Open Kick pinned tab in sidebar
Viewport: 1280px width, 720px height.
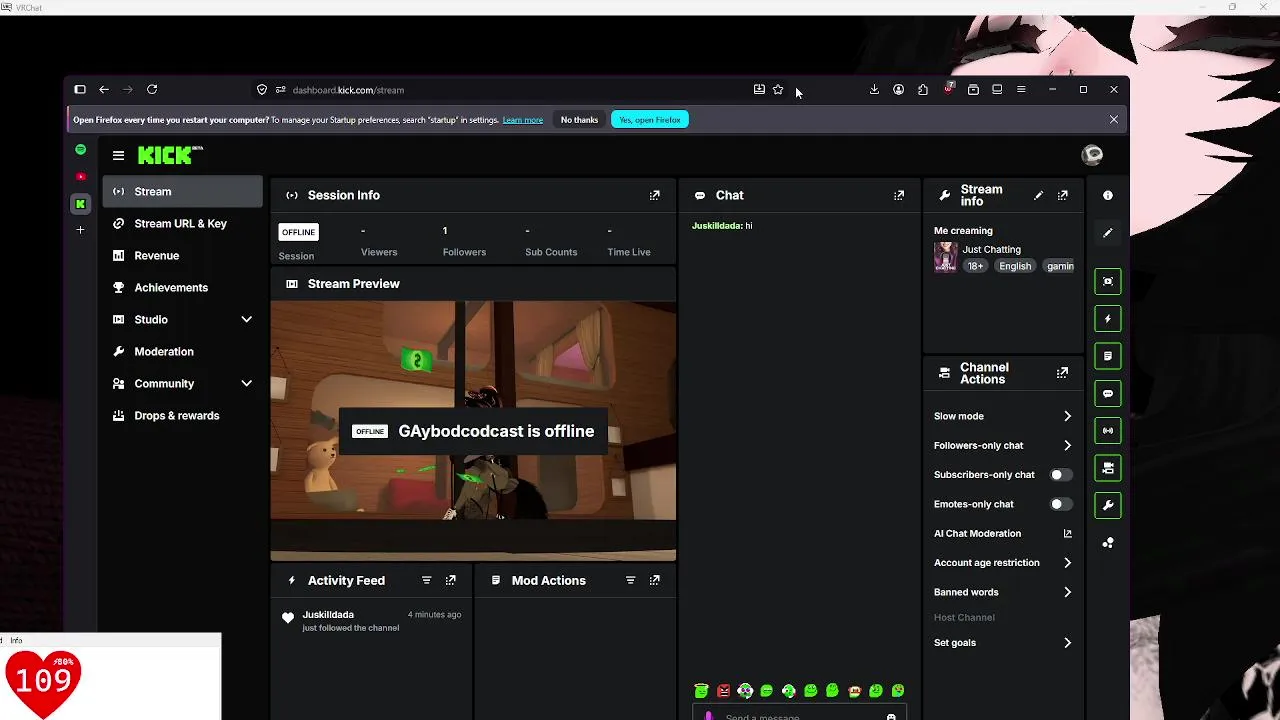click(x=81, y=204)
